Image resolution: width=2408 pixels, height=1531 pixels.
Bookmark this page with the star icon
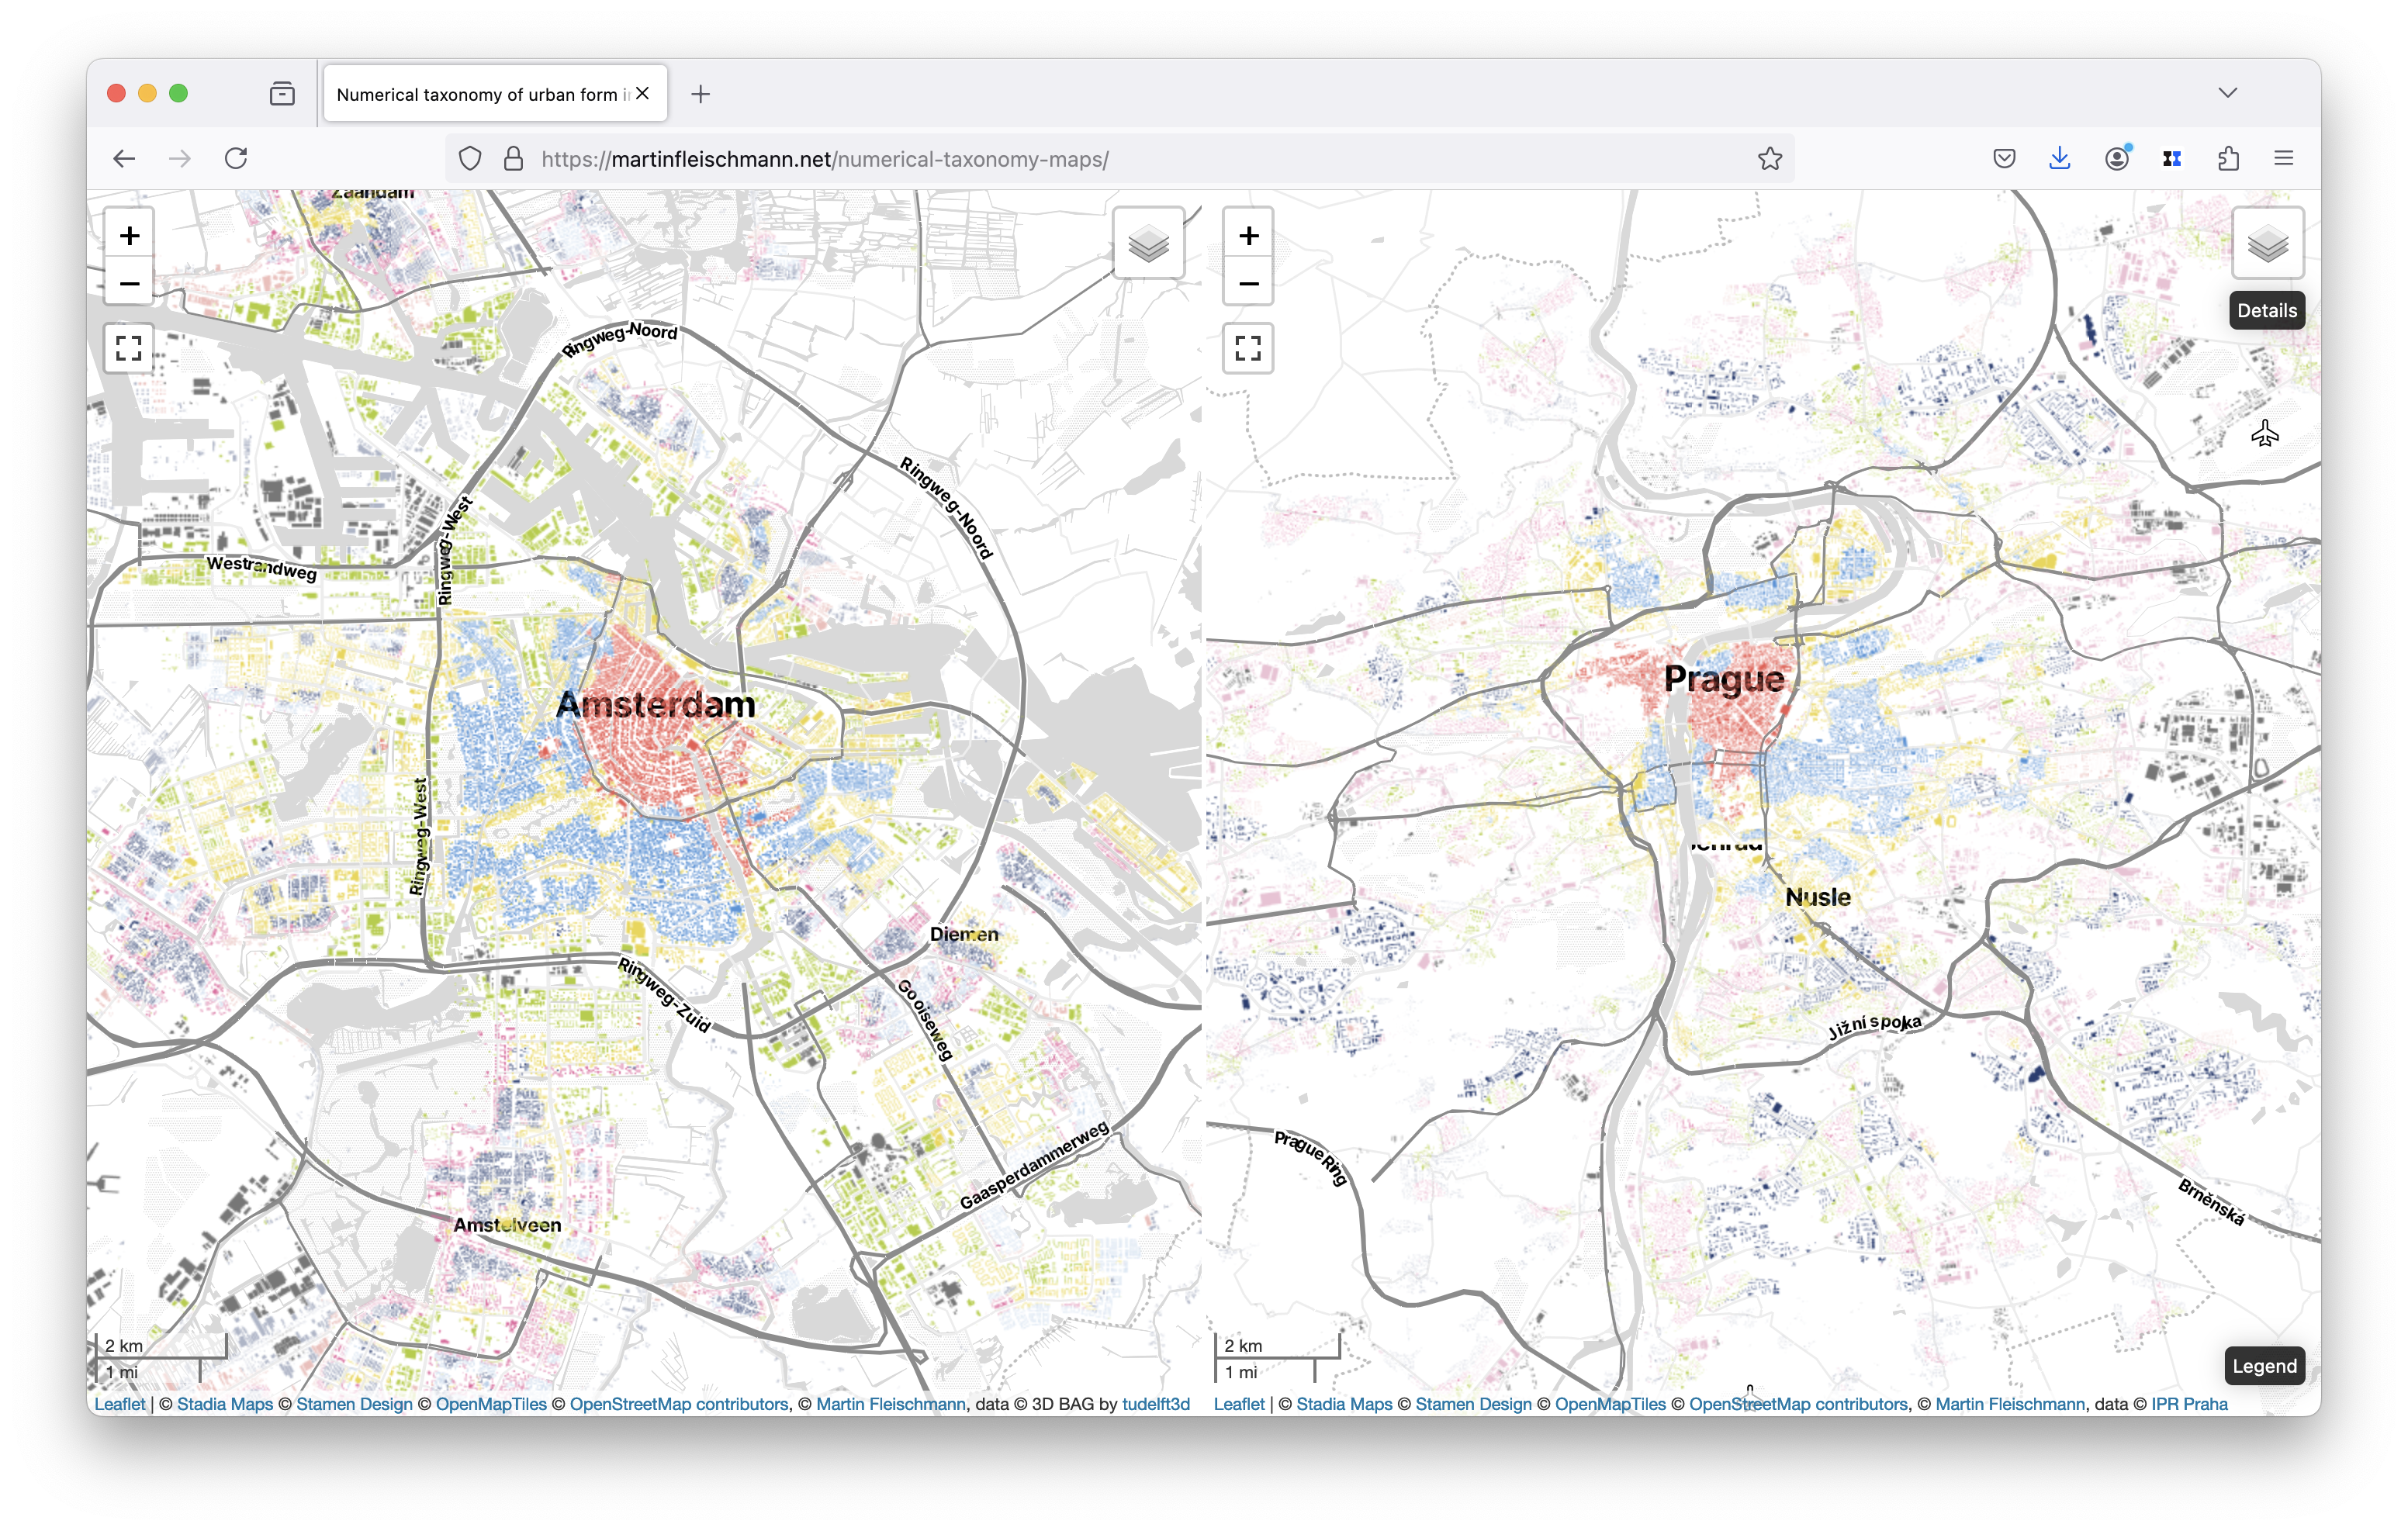pos(1770,159)
